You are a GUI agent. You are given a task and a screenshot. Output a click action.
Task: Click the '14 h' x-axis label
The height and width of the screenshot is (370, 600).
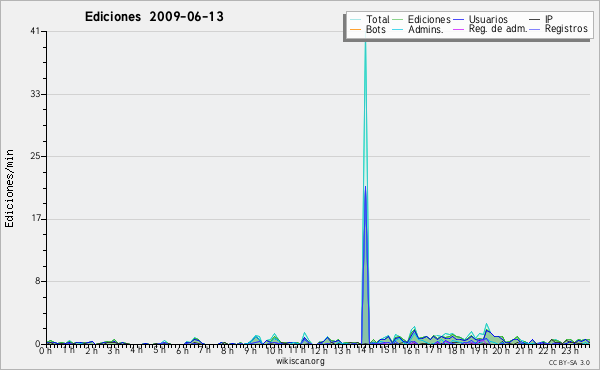(365, 350)
